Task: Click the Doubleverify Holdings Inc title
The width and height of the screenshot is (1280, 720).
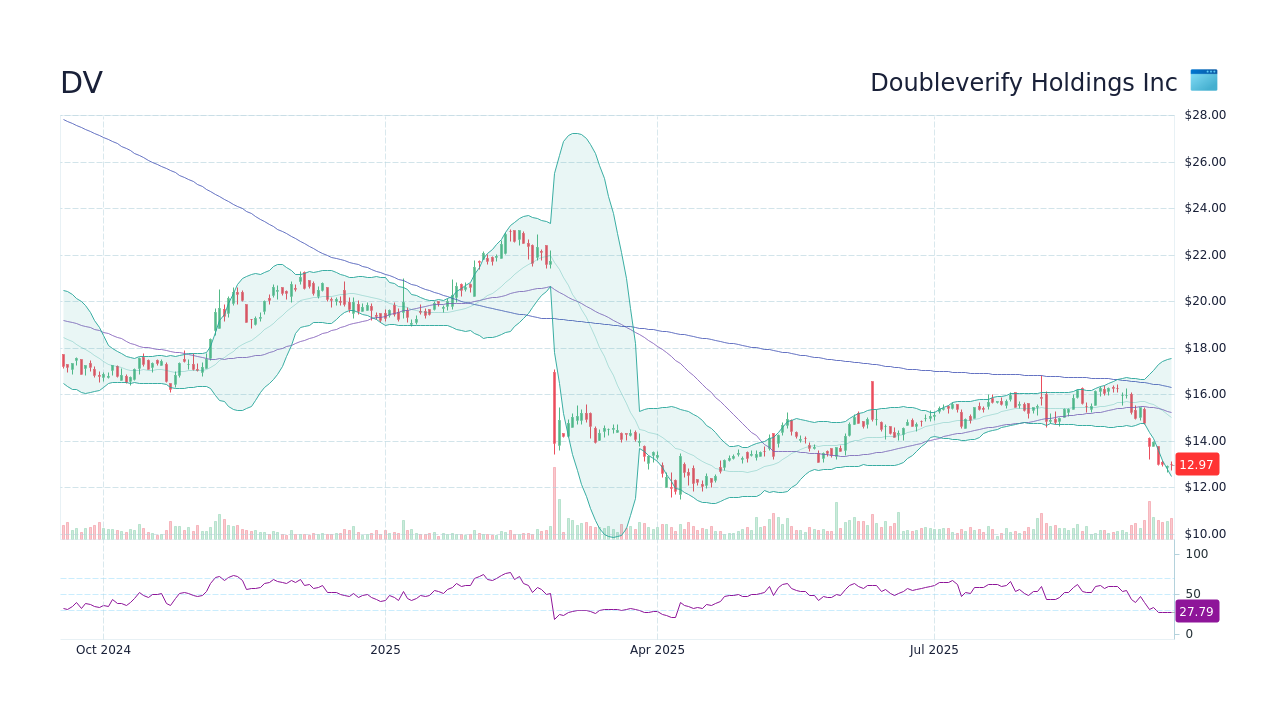Action: [1023, 82]
